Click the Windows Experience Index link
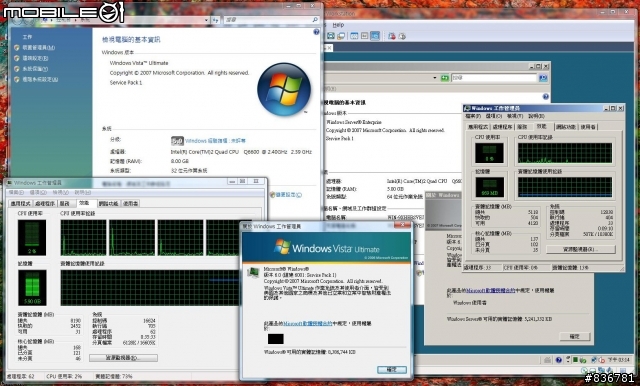The image size is (640, 386). (x=215, y=141)
